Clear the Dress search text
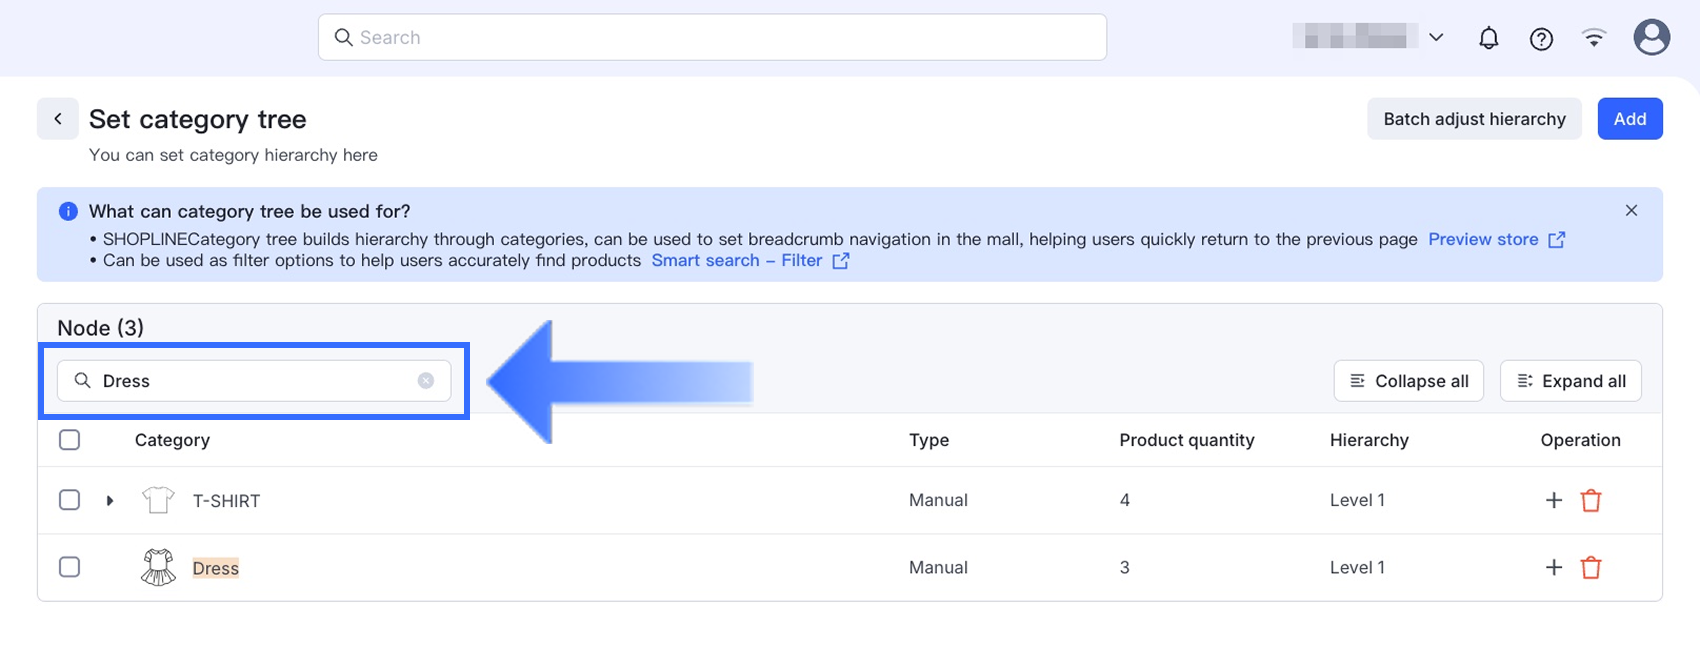The image size is (1700, 650). [426, 381]
